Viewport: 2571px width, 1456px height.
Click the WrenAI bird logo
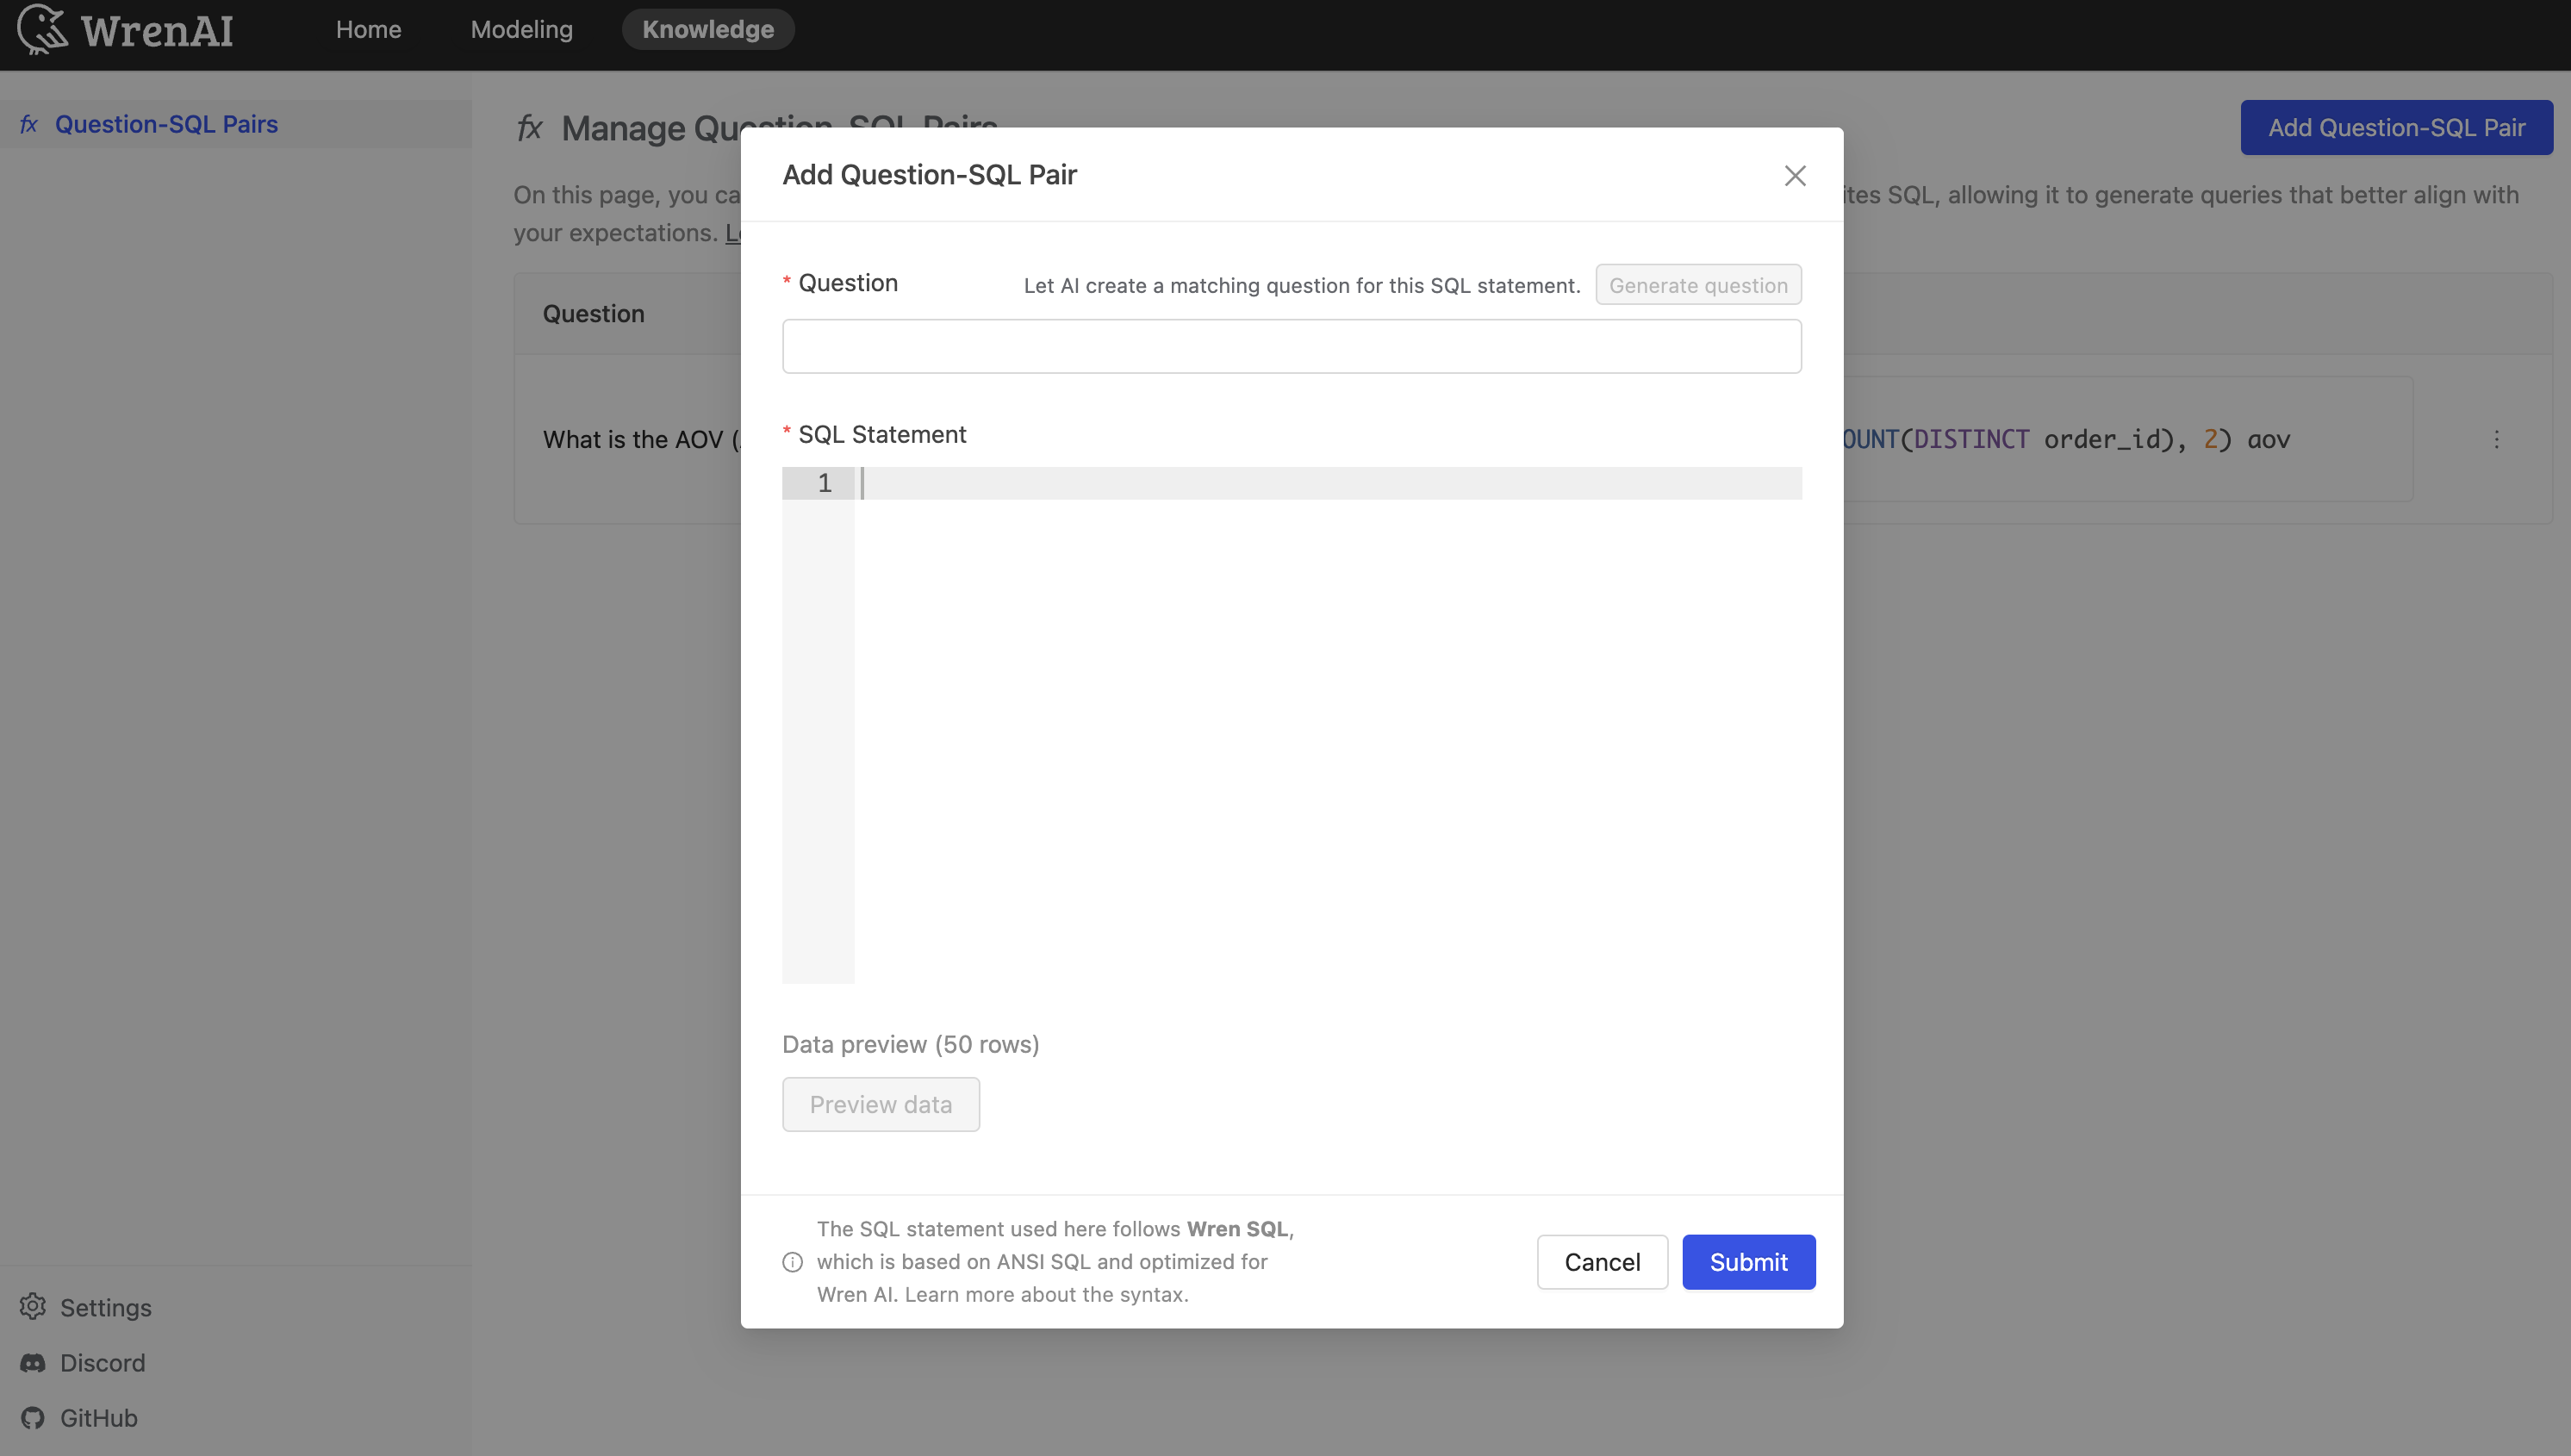(42, 29)
